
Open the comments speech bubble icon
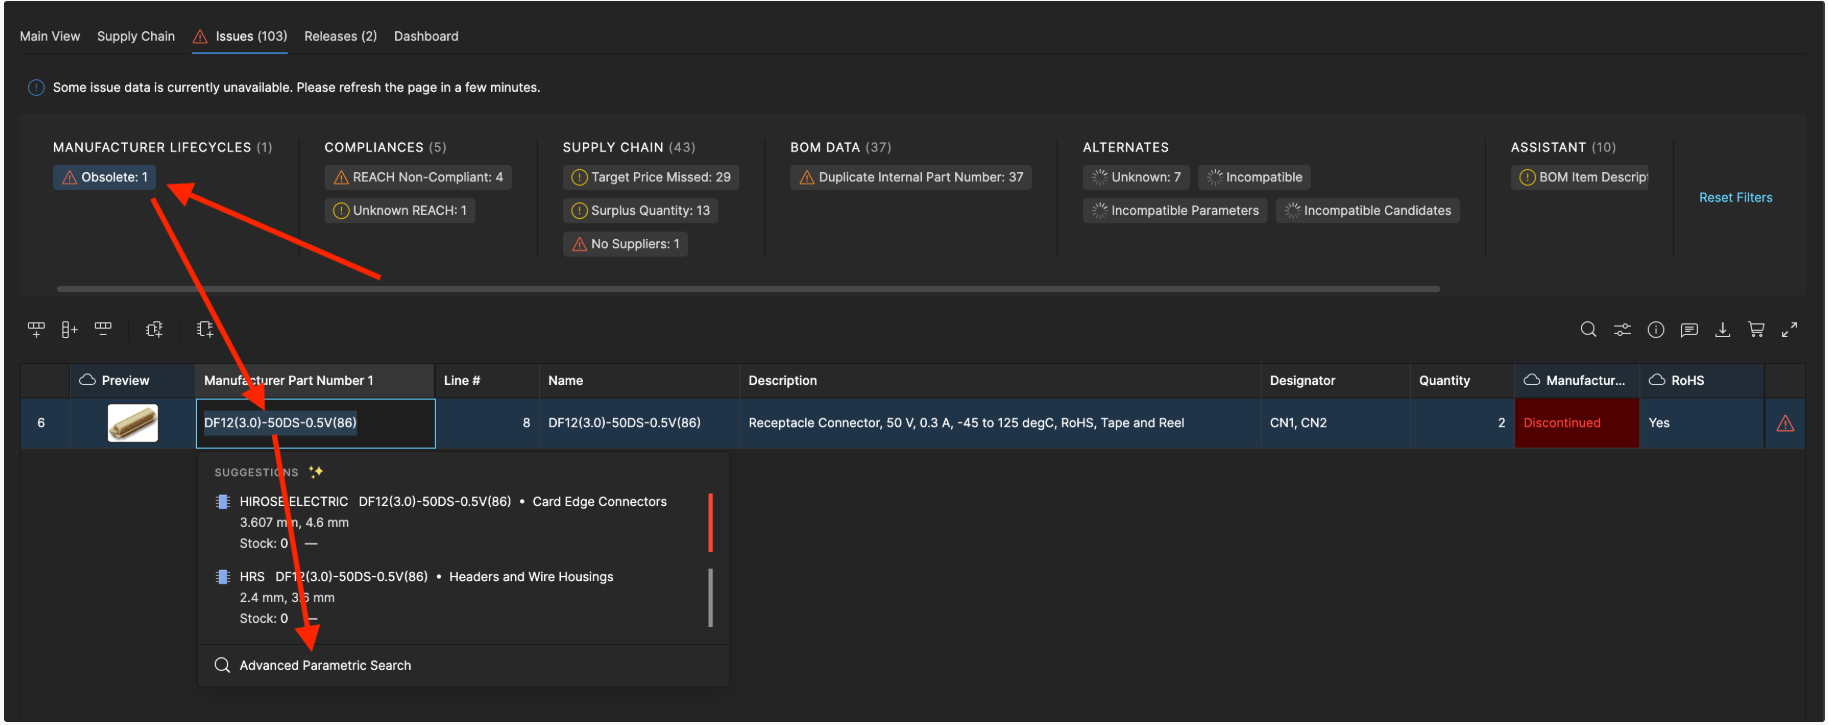point(1689,329)
